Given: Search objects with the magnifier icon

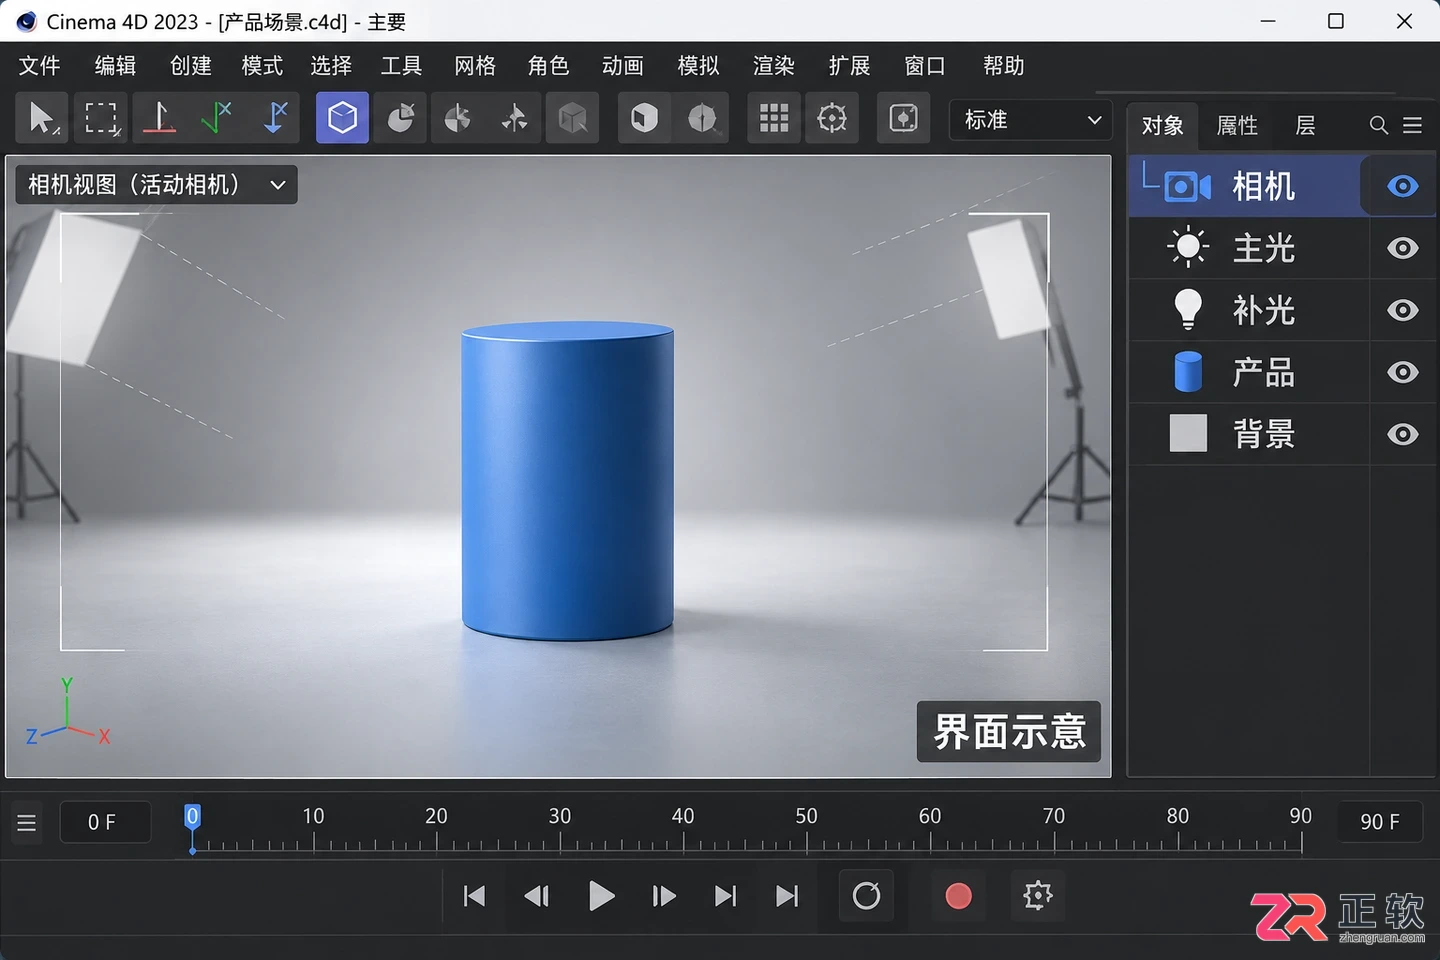Looking at the screenshot, I should (1379, 125).
